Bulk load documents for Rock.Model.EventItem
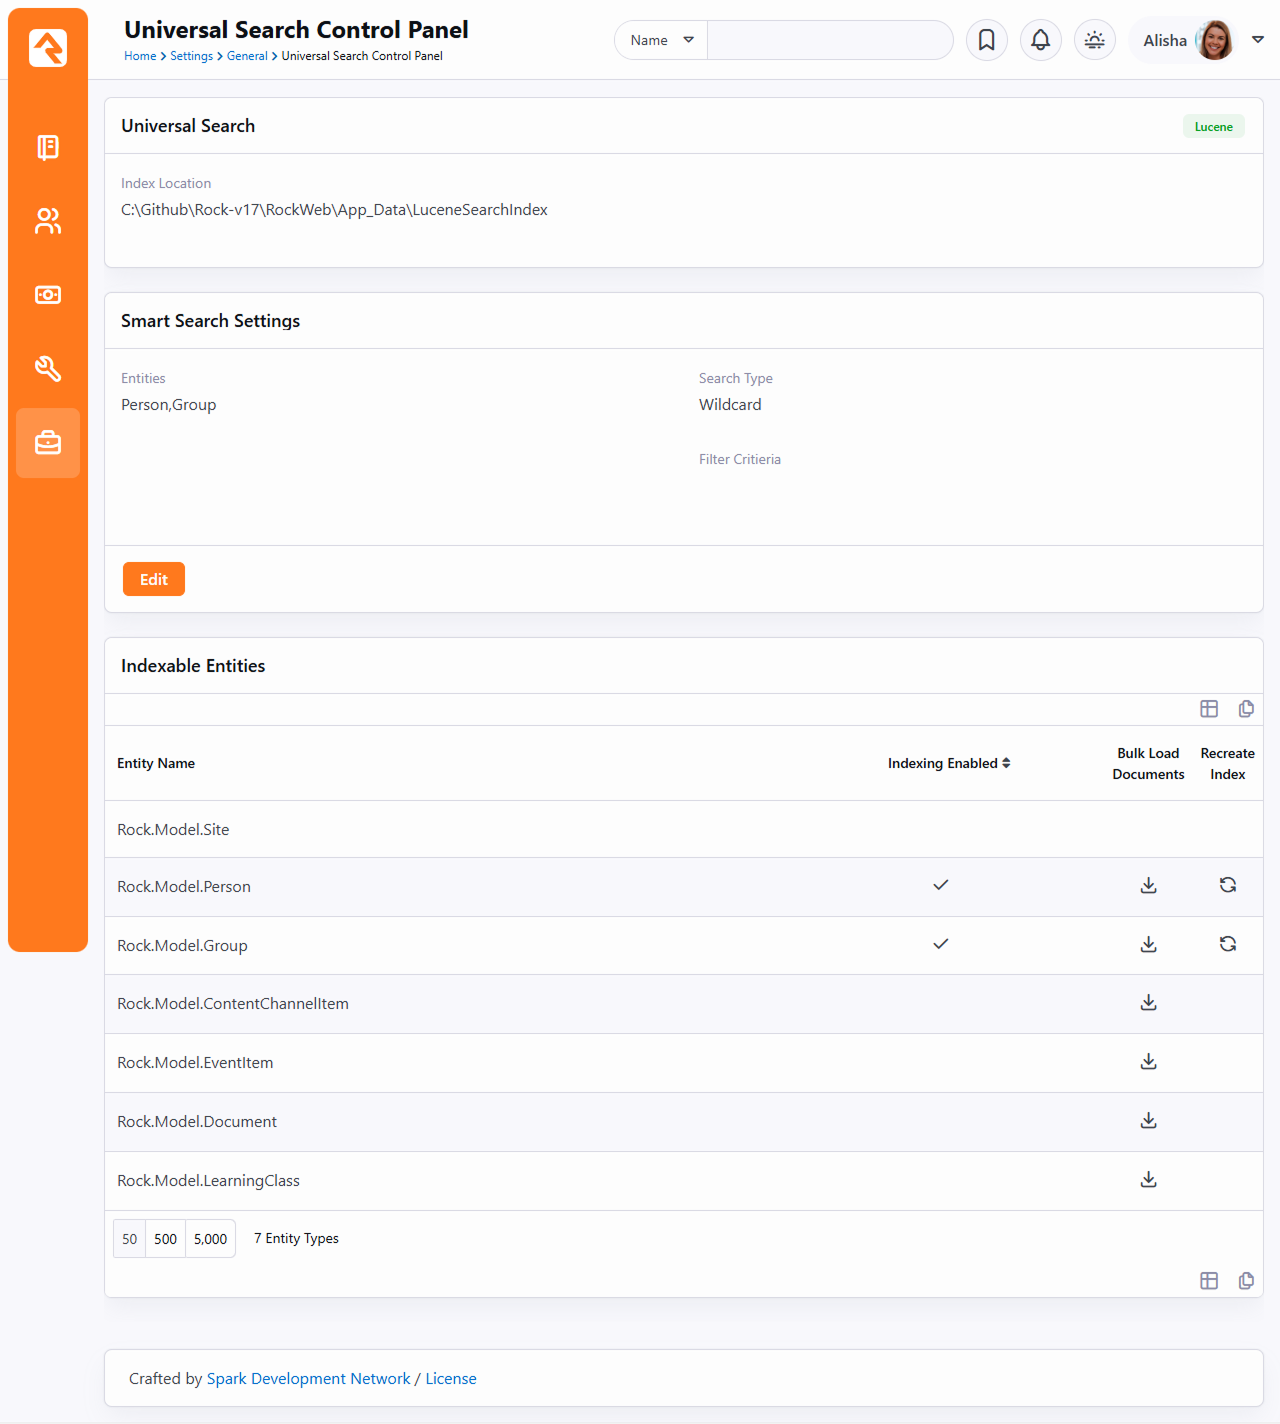The height and width of the screenshot is (1424, 1280). 1148,1061
